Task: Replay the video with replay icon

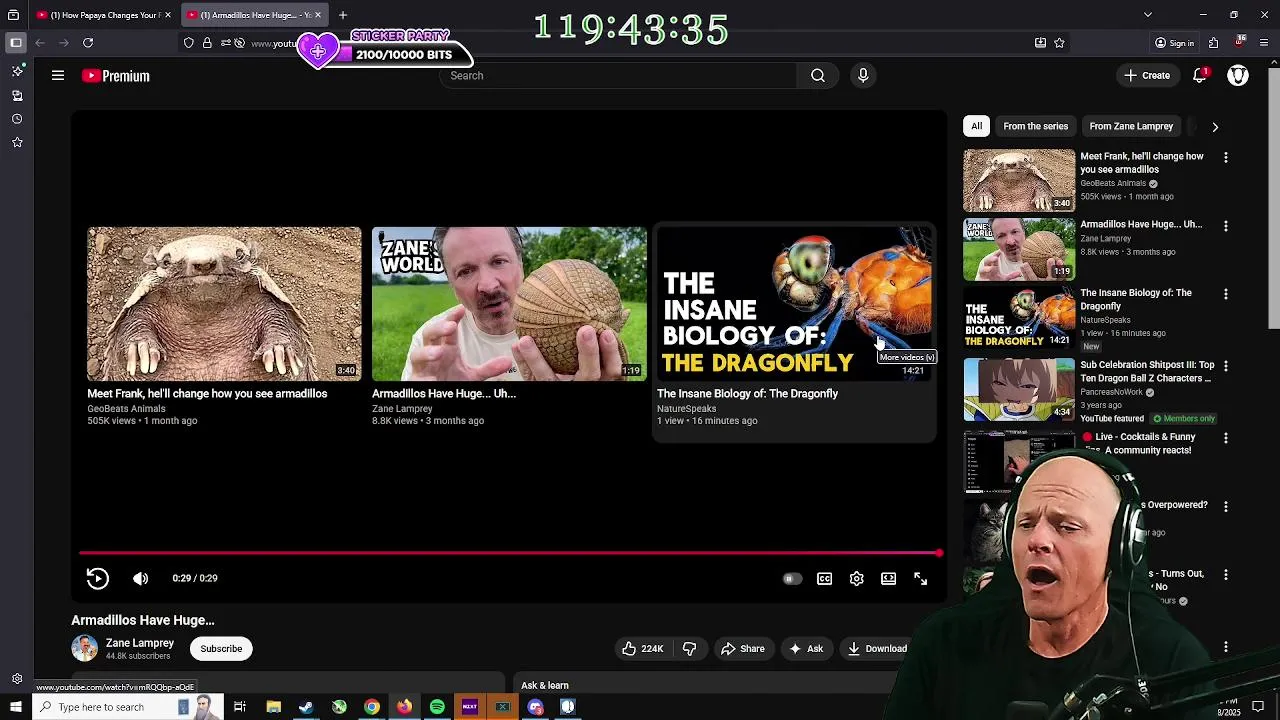Action: (x=97, y=578)
